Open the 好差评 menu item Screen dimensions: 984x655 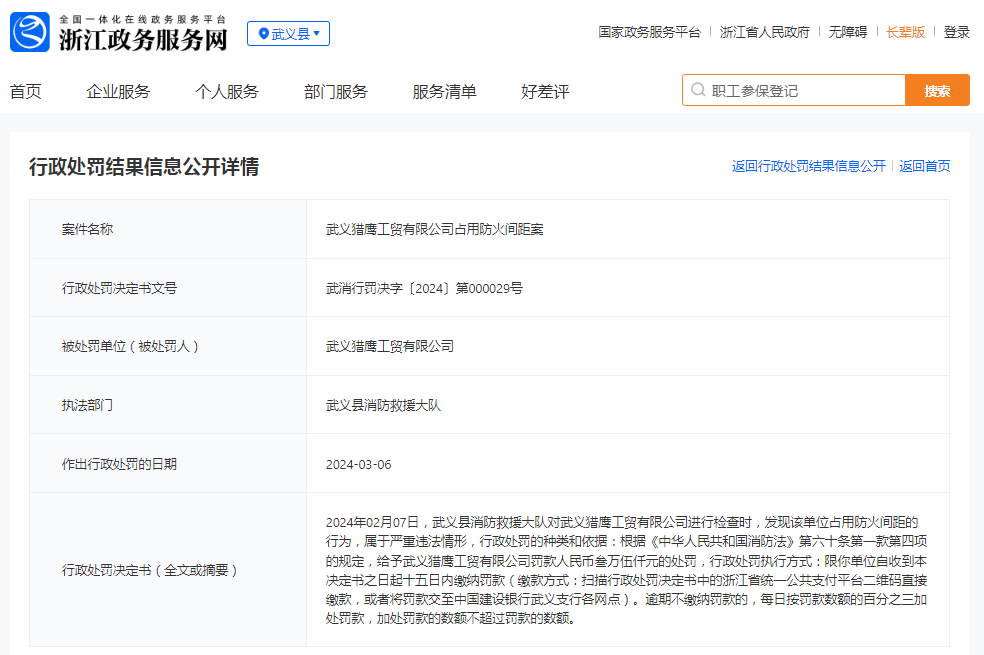545,92
